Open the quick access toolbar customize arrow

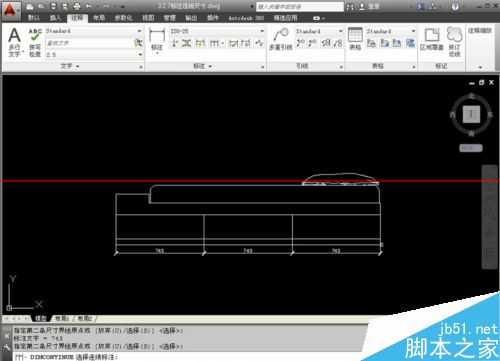coord(122,6)
